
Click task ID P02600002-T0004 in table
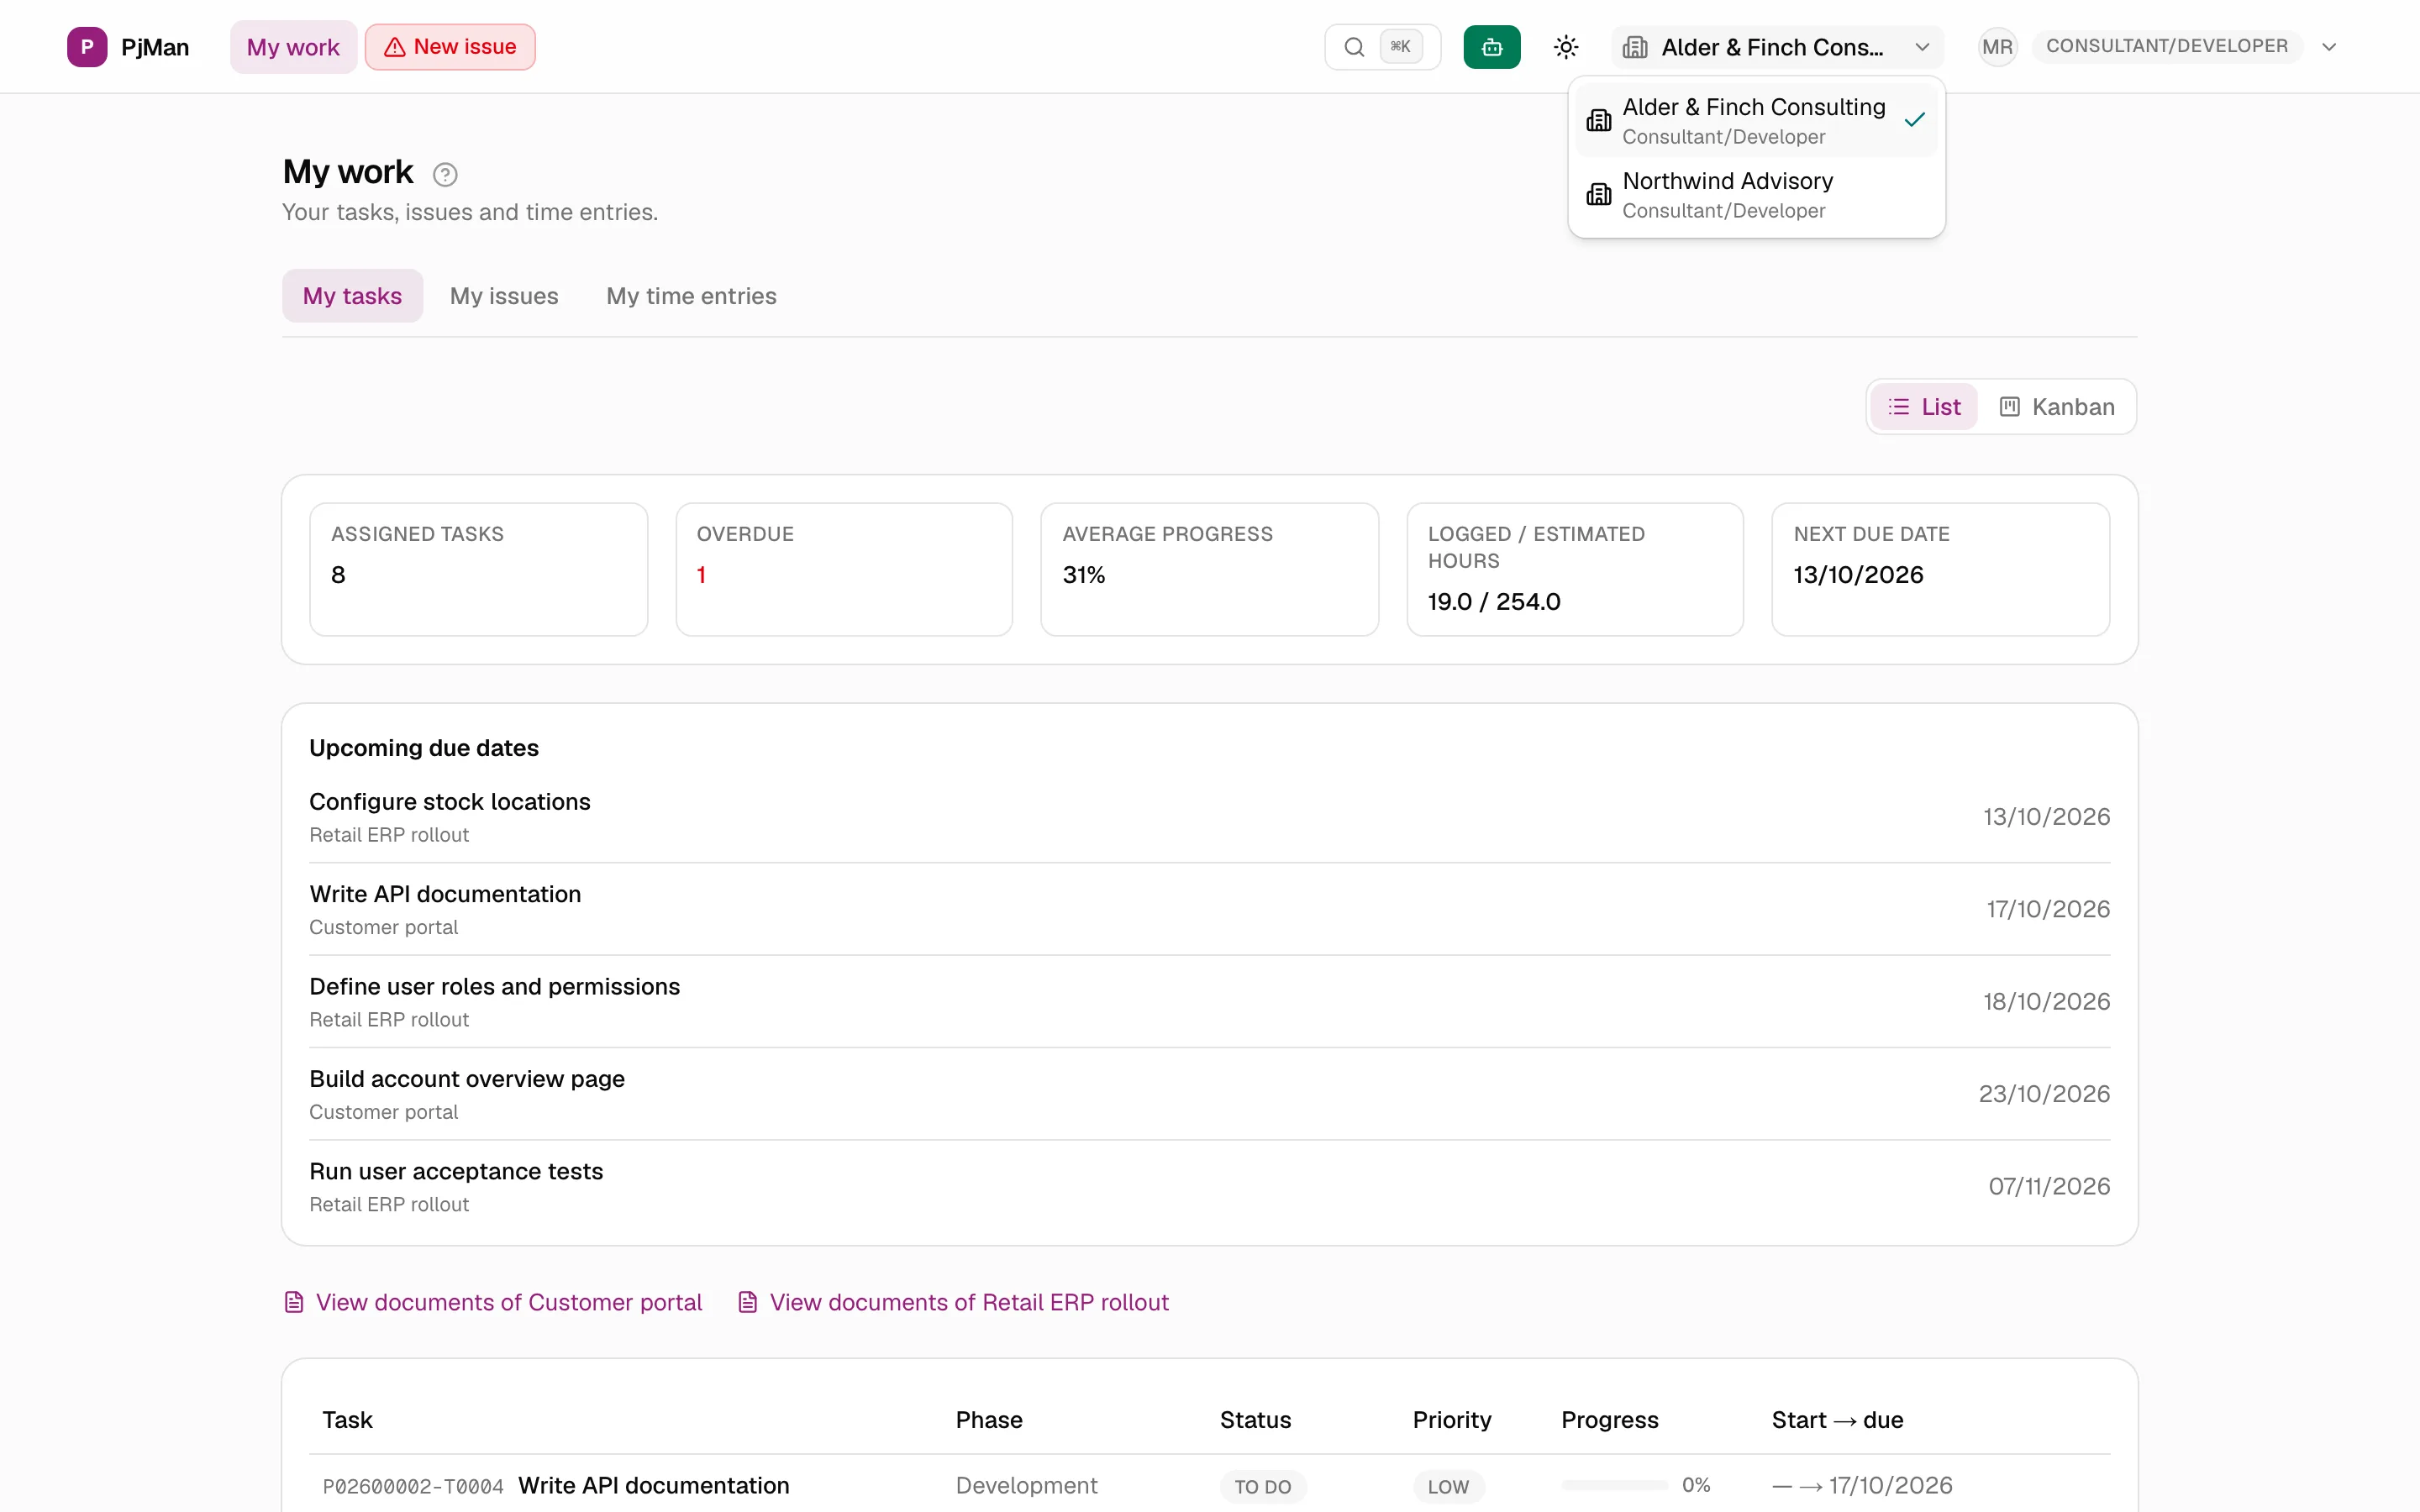tap(412, 1486)
